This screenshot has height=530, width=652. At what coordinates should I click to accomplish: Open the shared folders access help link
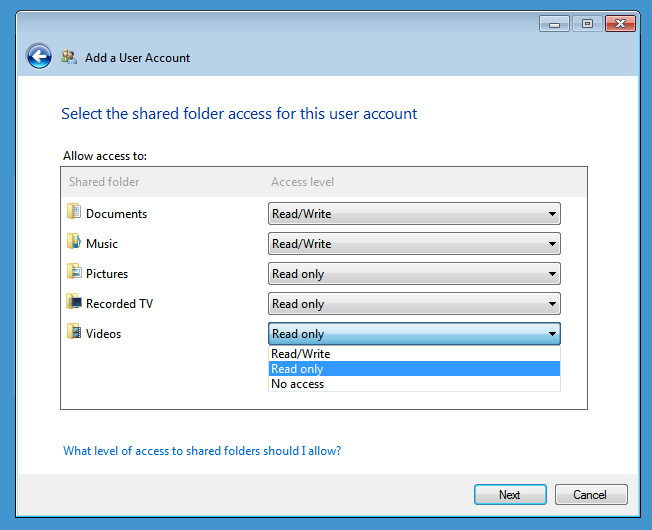202,451
